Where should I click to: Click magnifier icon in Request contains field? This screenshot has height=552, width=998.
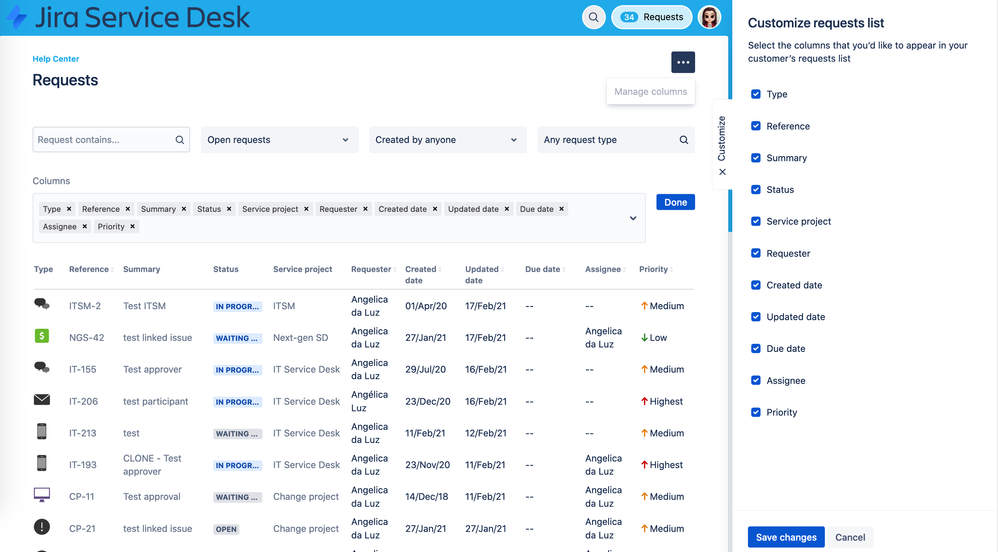(x=179, y=140)
